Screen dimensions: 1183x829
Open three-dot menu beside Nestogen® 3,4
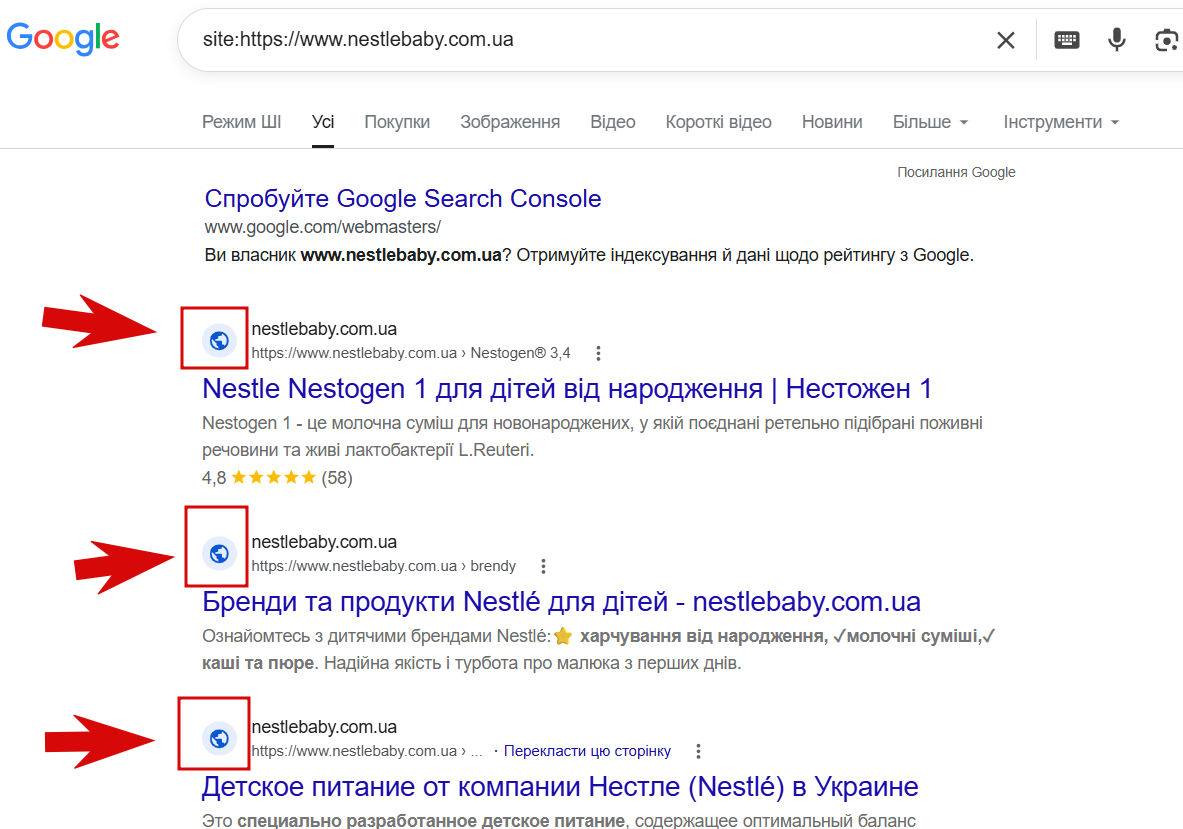(x=598, y=353)
